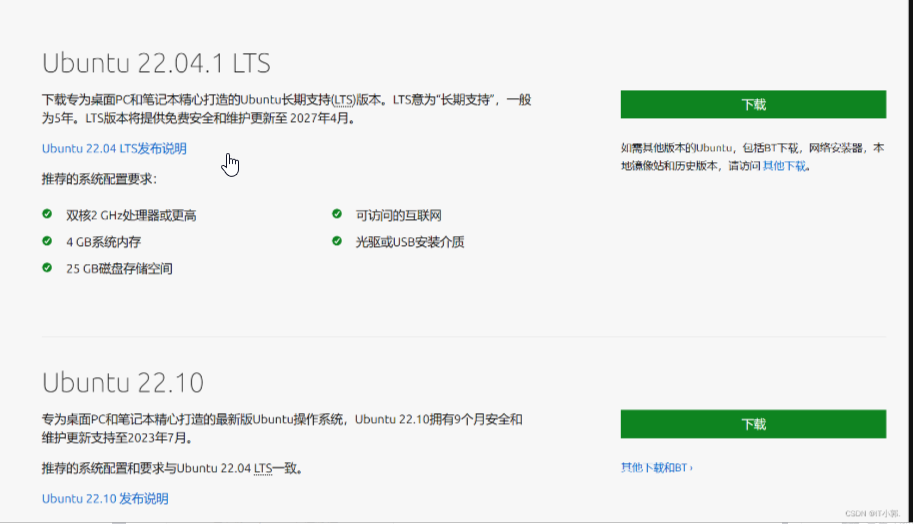
Task: Click the 推荐的系统配置要求 label
Action: point(99,179)
